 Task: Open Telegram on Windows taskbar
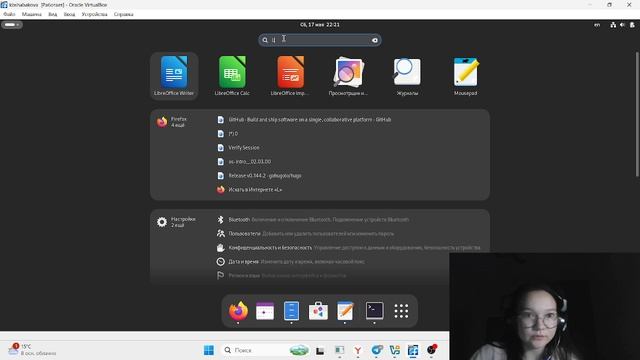[376, 350]
